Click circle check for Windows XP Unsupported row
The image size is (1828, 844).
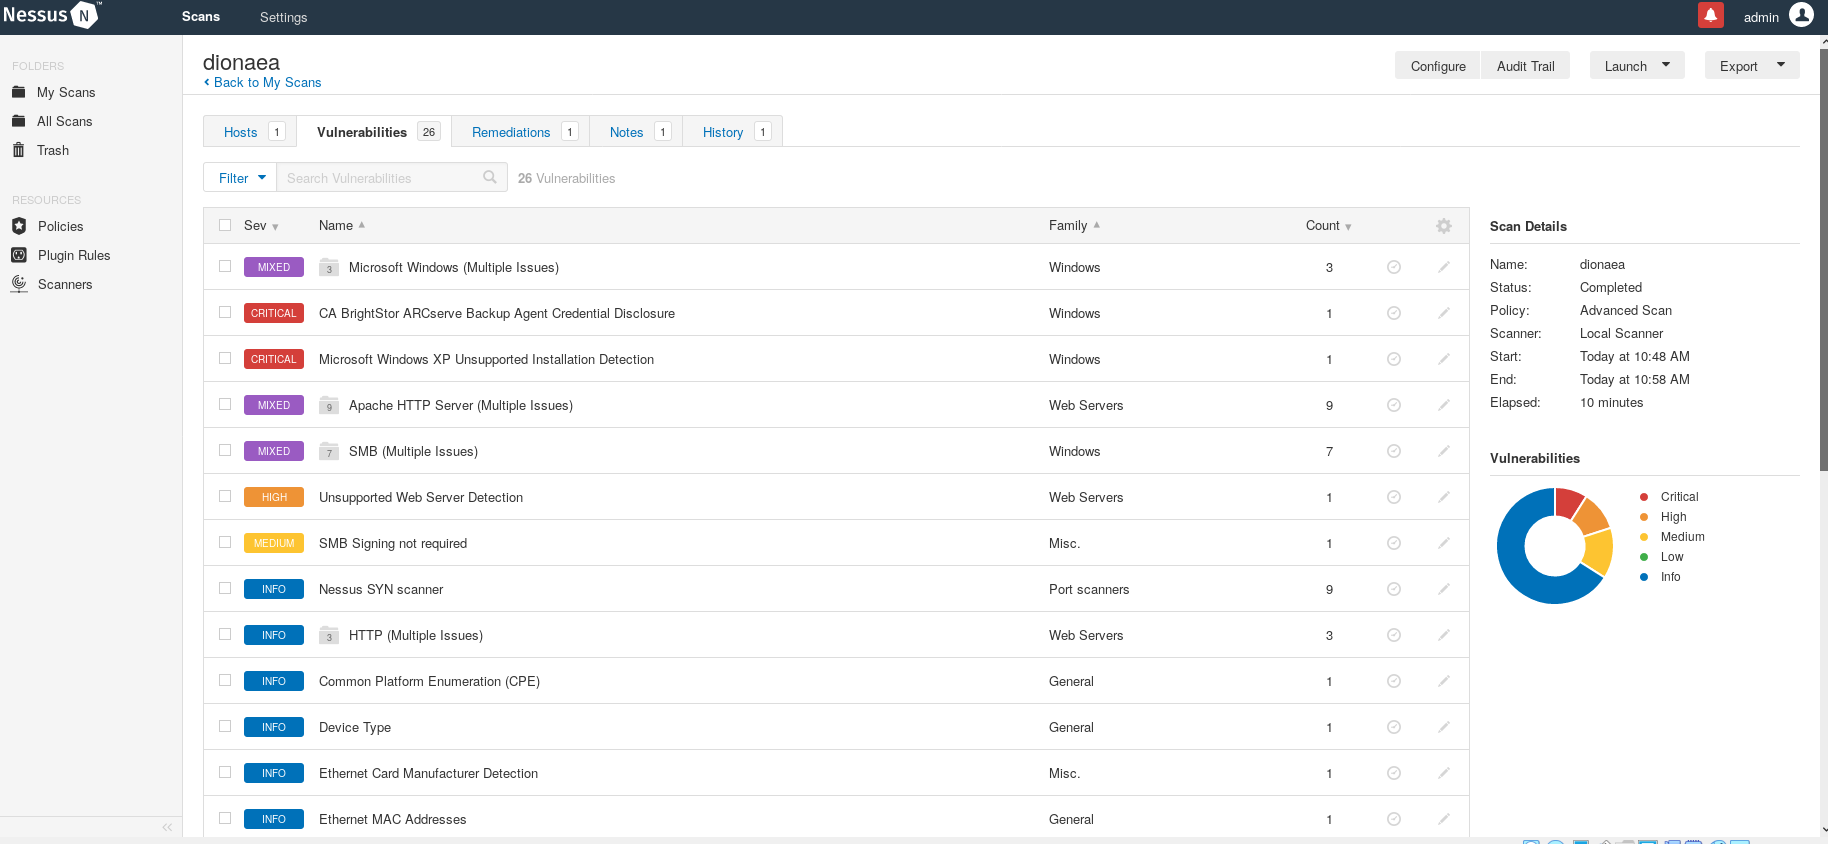tap(1394, 359)
